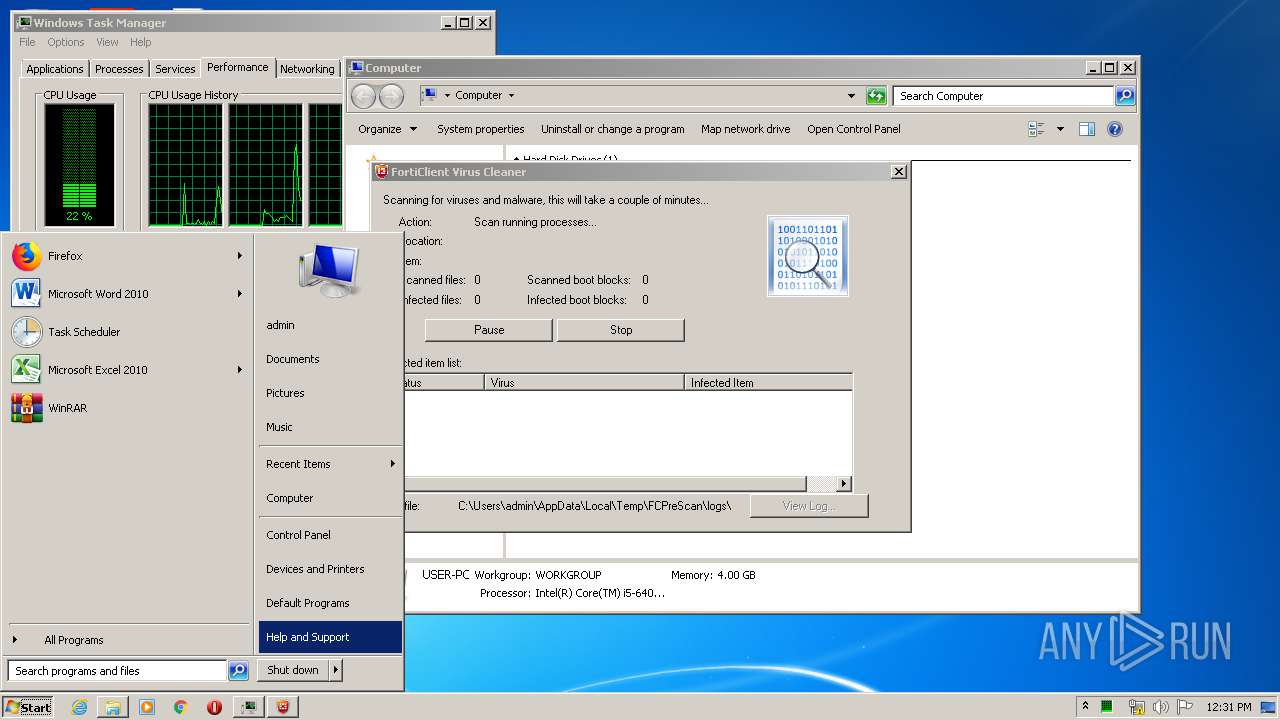The height and width of the screenshot is (720, 1280).
Task: Click Search programs and files field
Action: pos(118,671)
